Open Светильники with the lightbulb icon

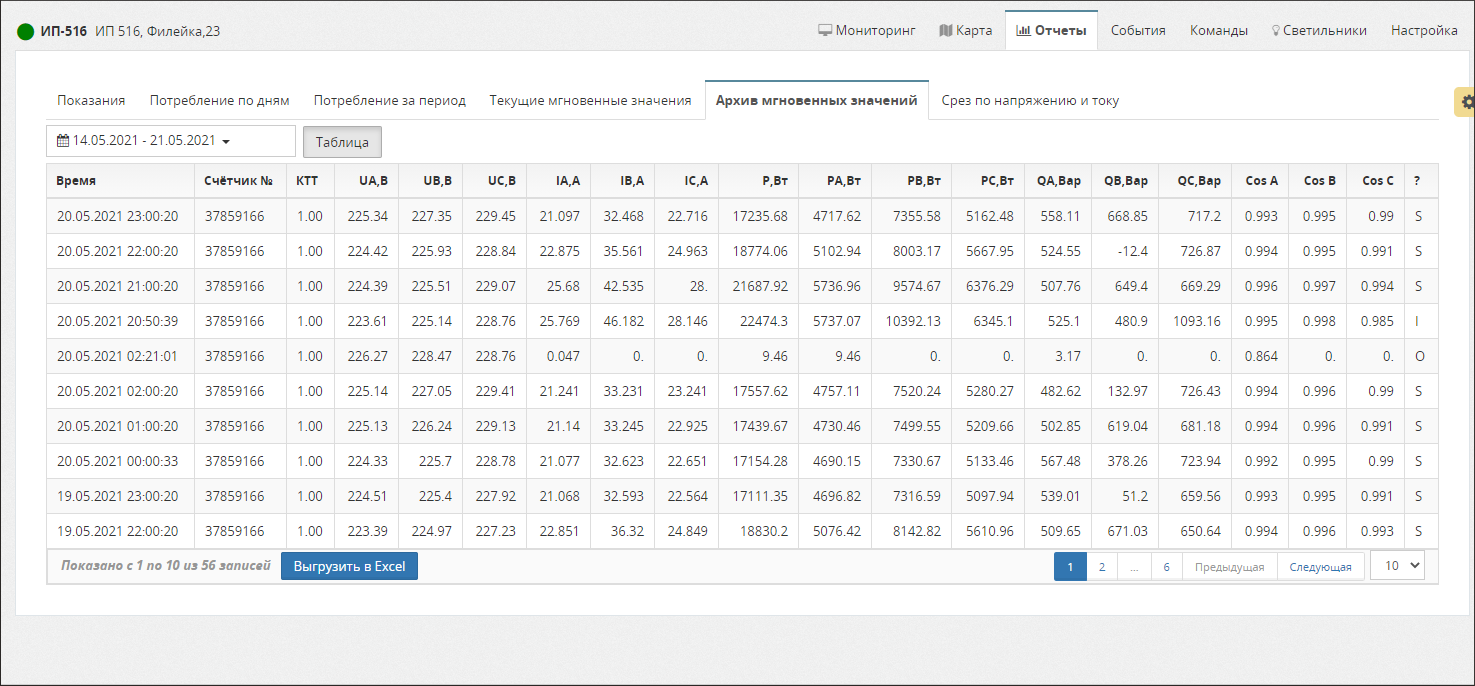(1319, 30)
